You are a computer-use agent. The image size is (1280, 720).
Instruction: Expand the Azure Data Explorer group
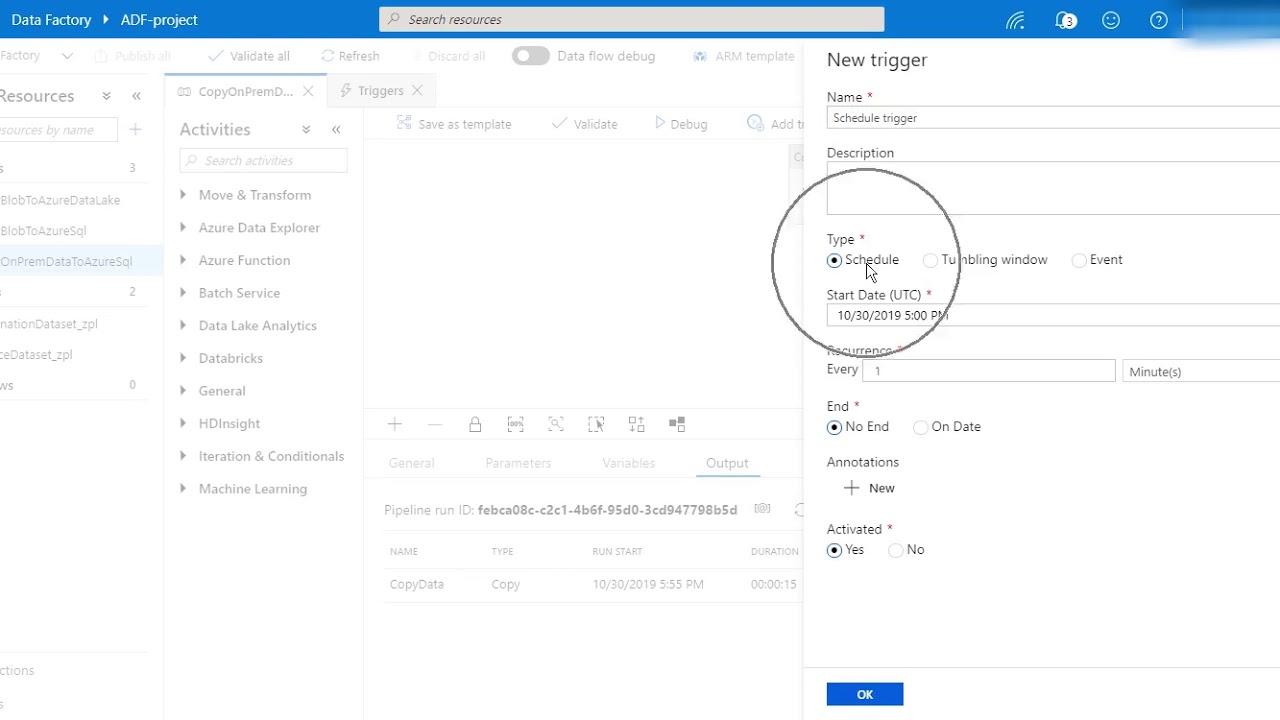click(183, 228)
